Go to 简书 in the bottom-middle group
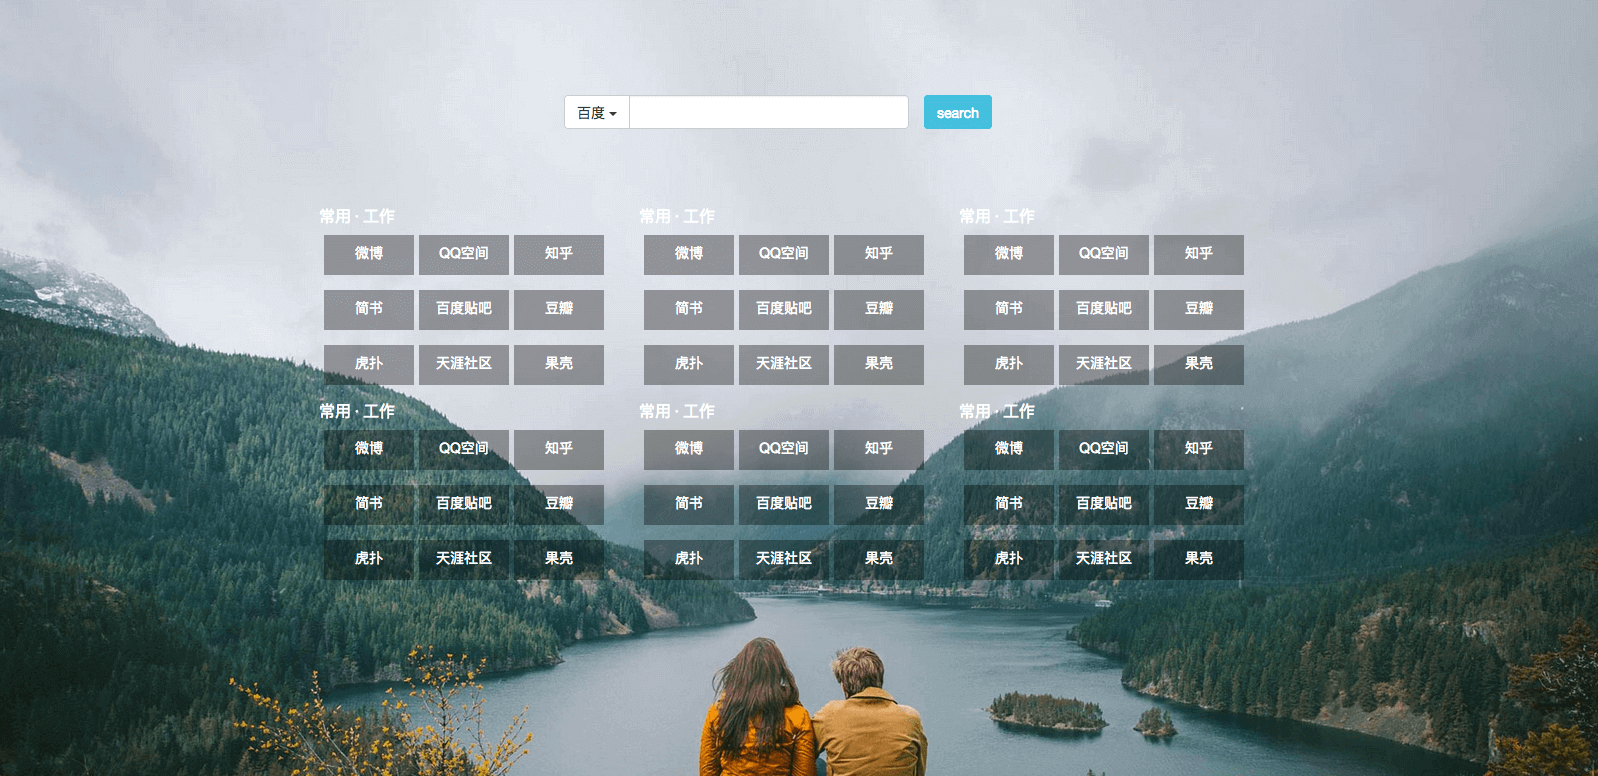This screenshot has height=776, width=1598. pos(689,505)
